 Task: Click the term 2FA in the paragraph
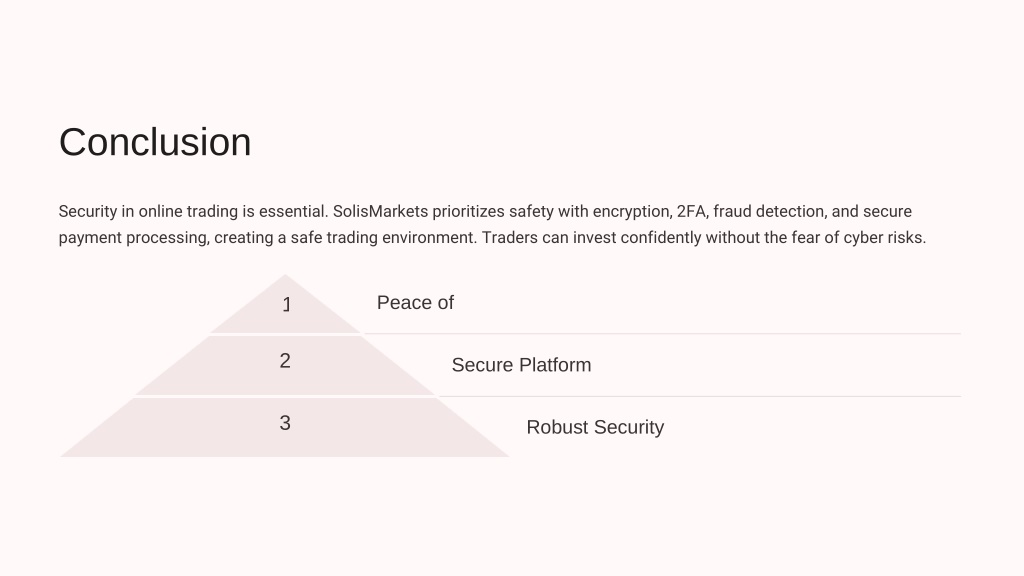coord(692,212)
